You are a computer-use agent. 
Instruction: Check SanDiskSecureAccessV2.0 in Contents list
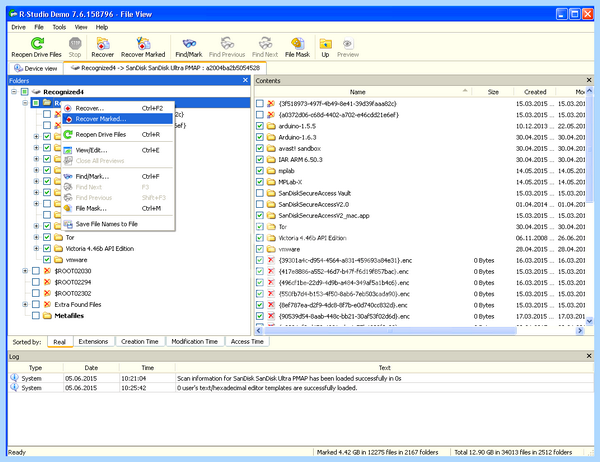coord(260,204)
